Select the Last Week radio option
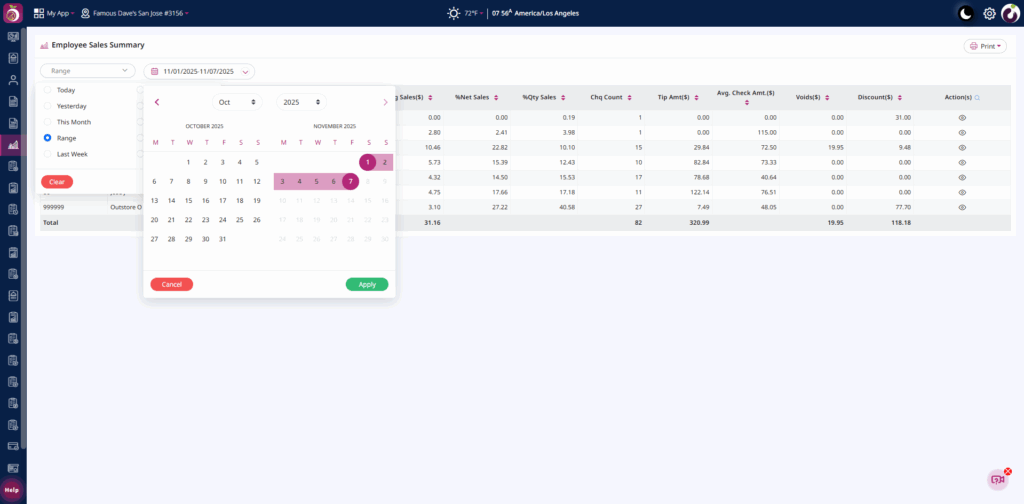This screenshot has height=504, width=1024. pos(48,154)
